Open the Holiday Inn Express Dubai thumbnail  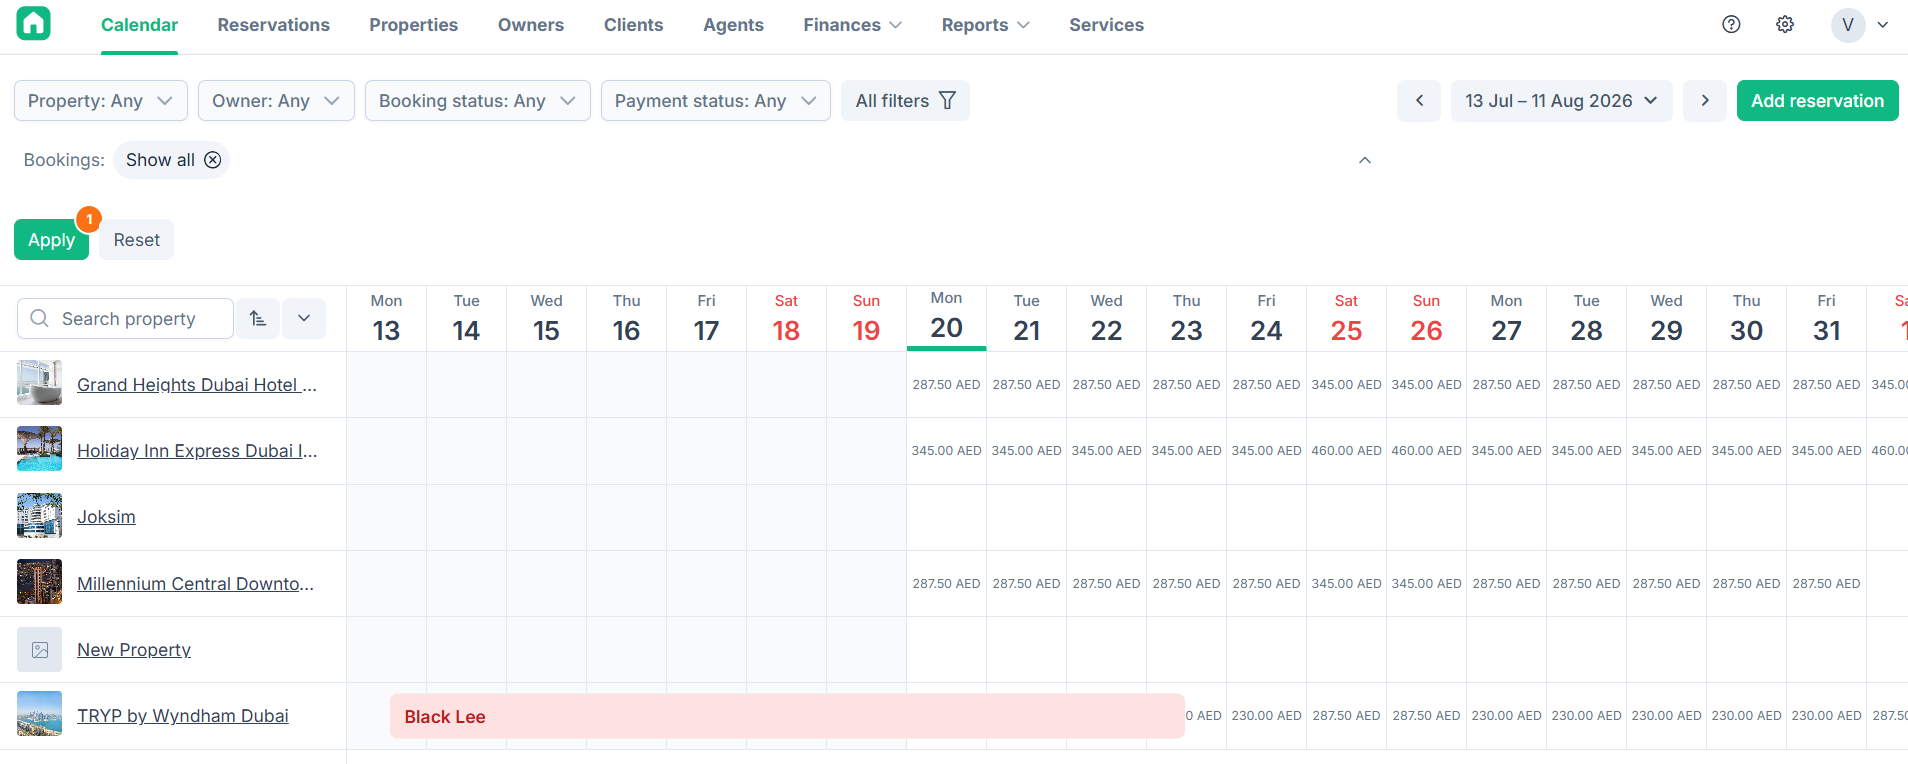point(40,450)
